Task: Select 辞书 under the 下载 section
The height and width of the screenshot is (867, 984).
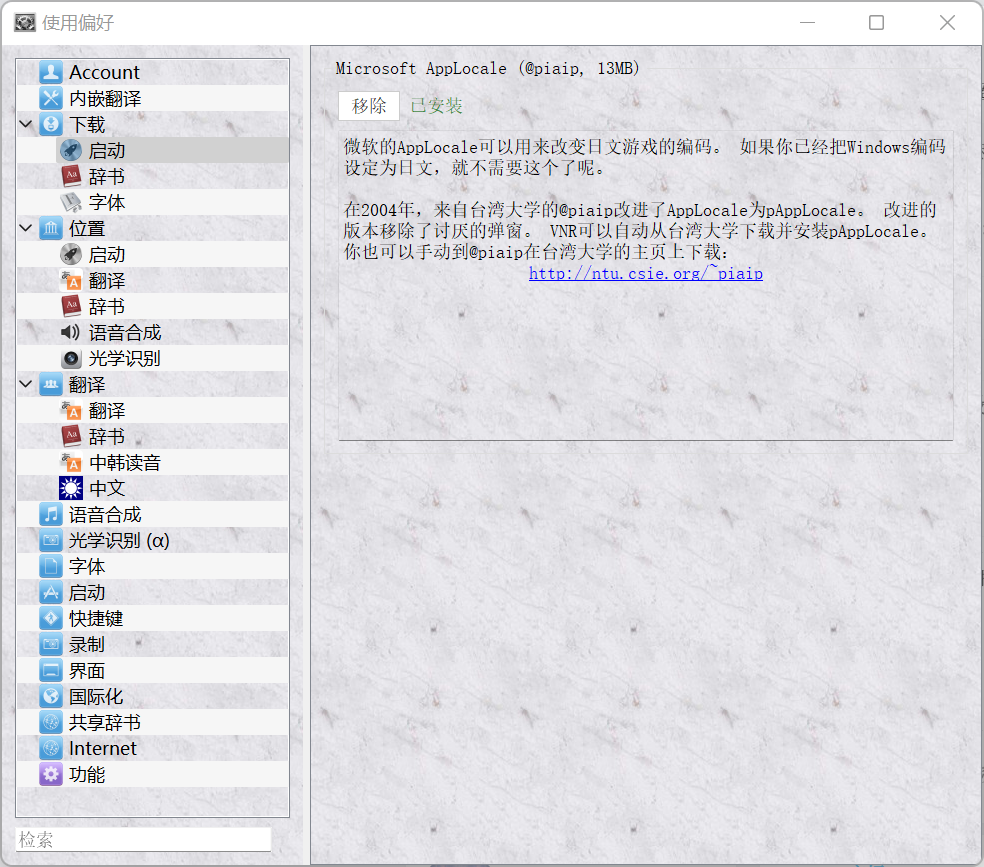Action: [106, 176]
